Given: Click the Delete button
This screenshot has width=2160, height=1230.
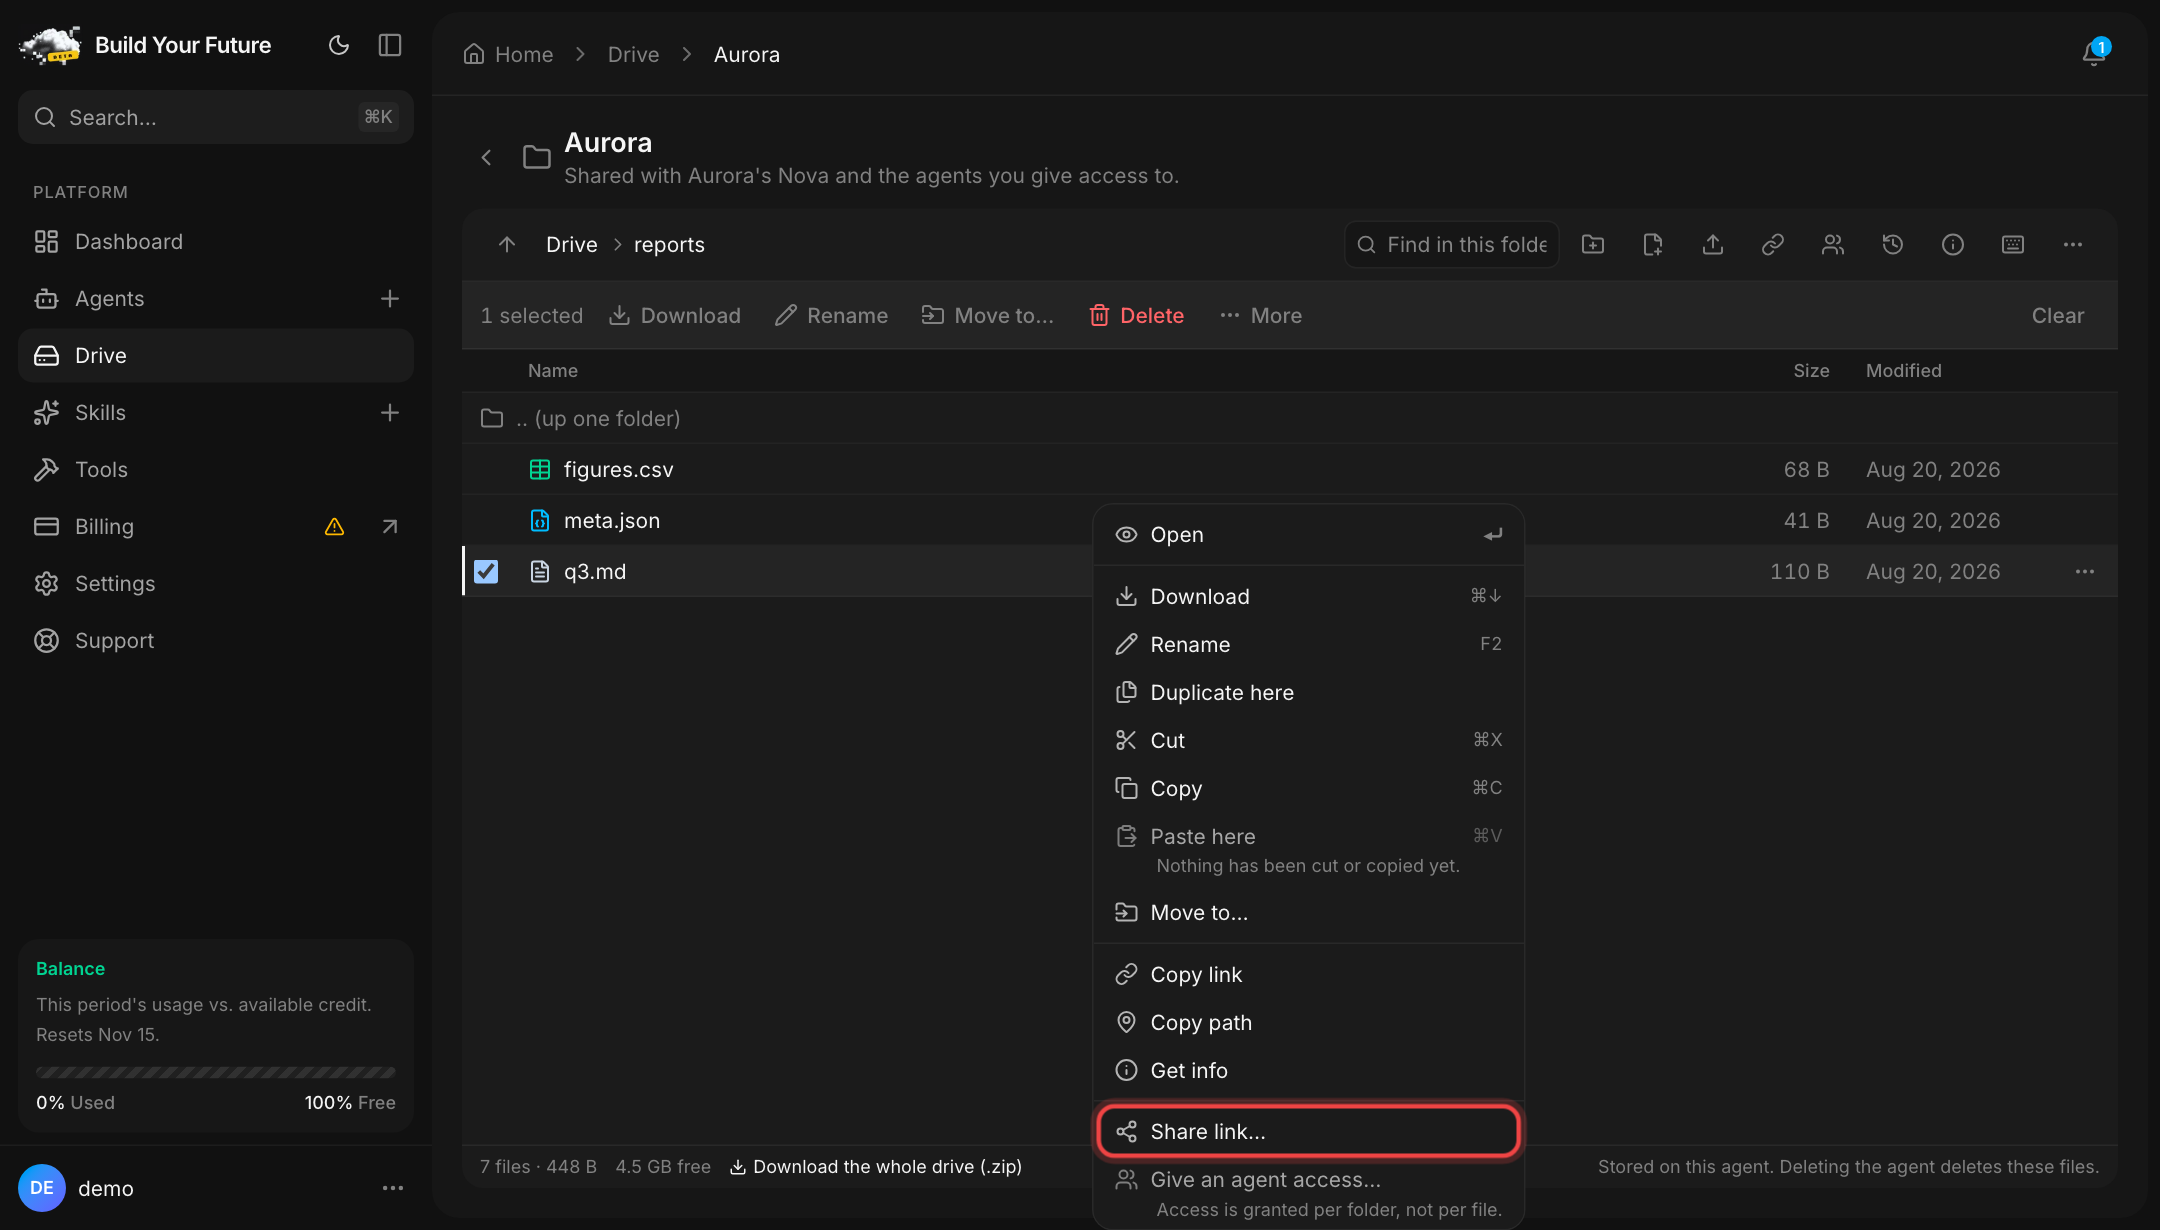Looking at the screenshot, I should click(x=1136, y=316).
